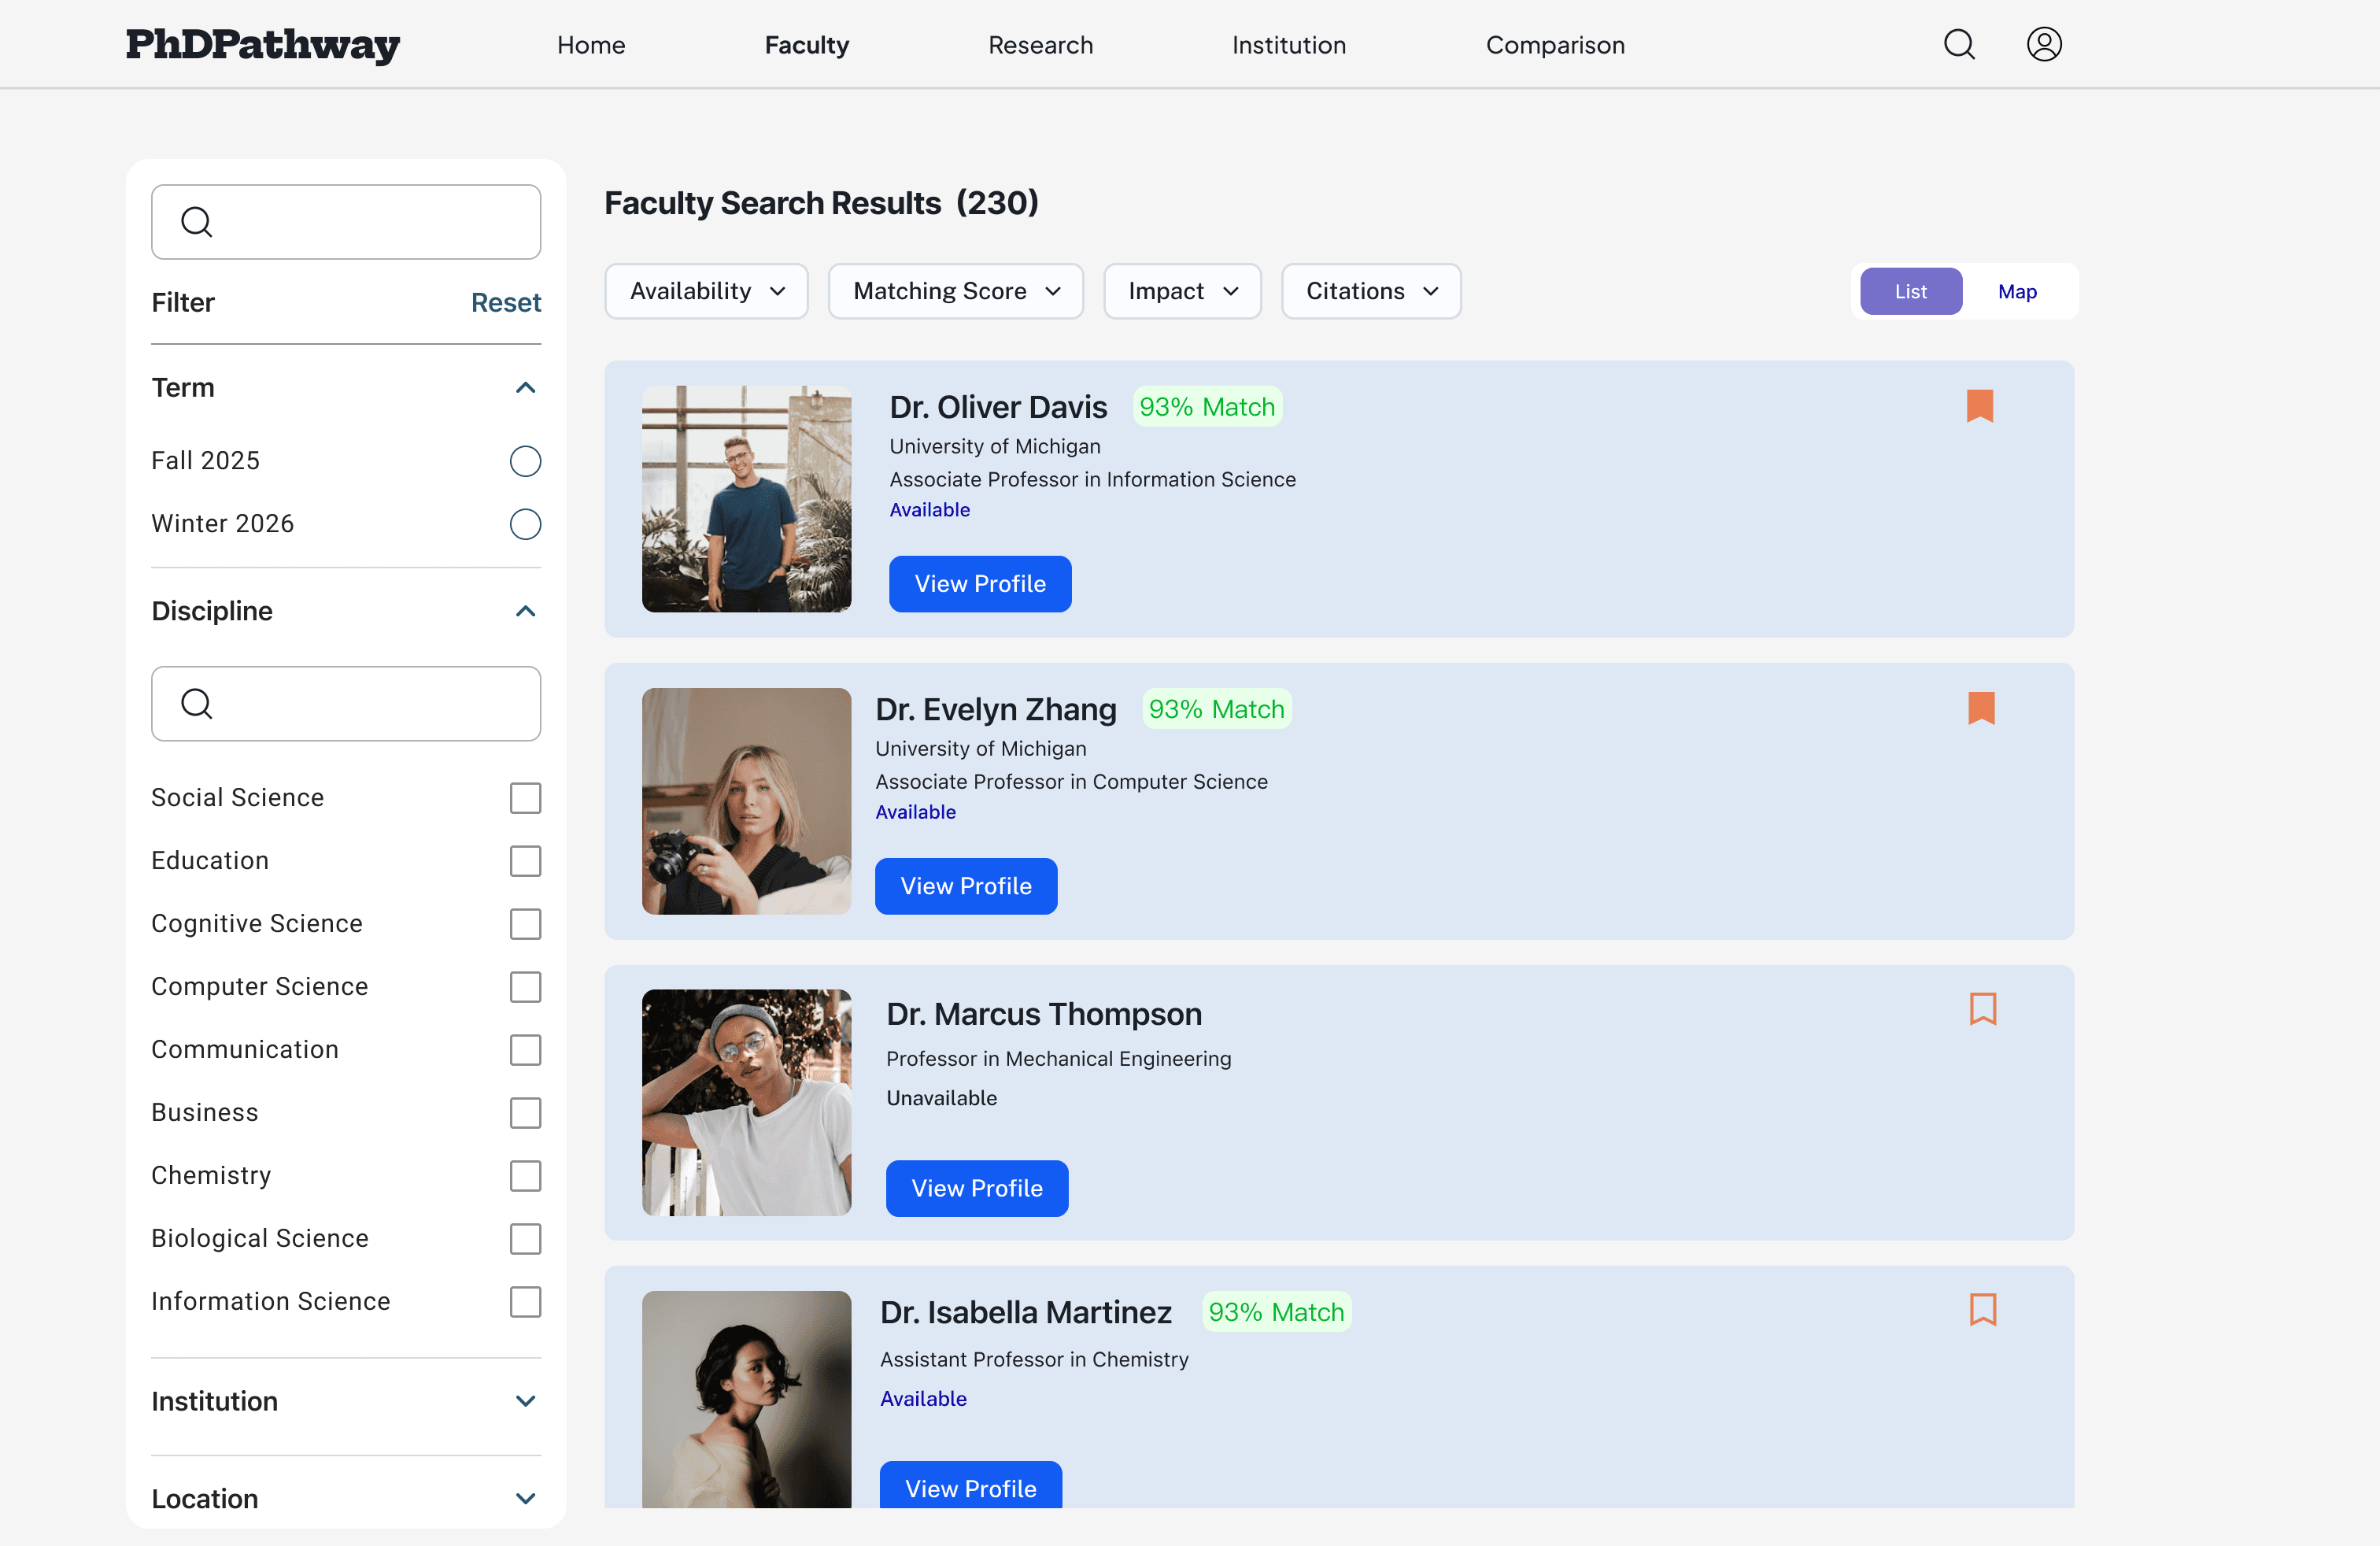This screenshot has width=2380, height=1546.
Task: Collapse the Term filter section
Action: [x=525, y=388]
